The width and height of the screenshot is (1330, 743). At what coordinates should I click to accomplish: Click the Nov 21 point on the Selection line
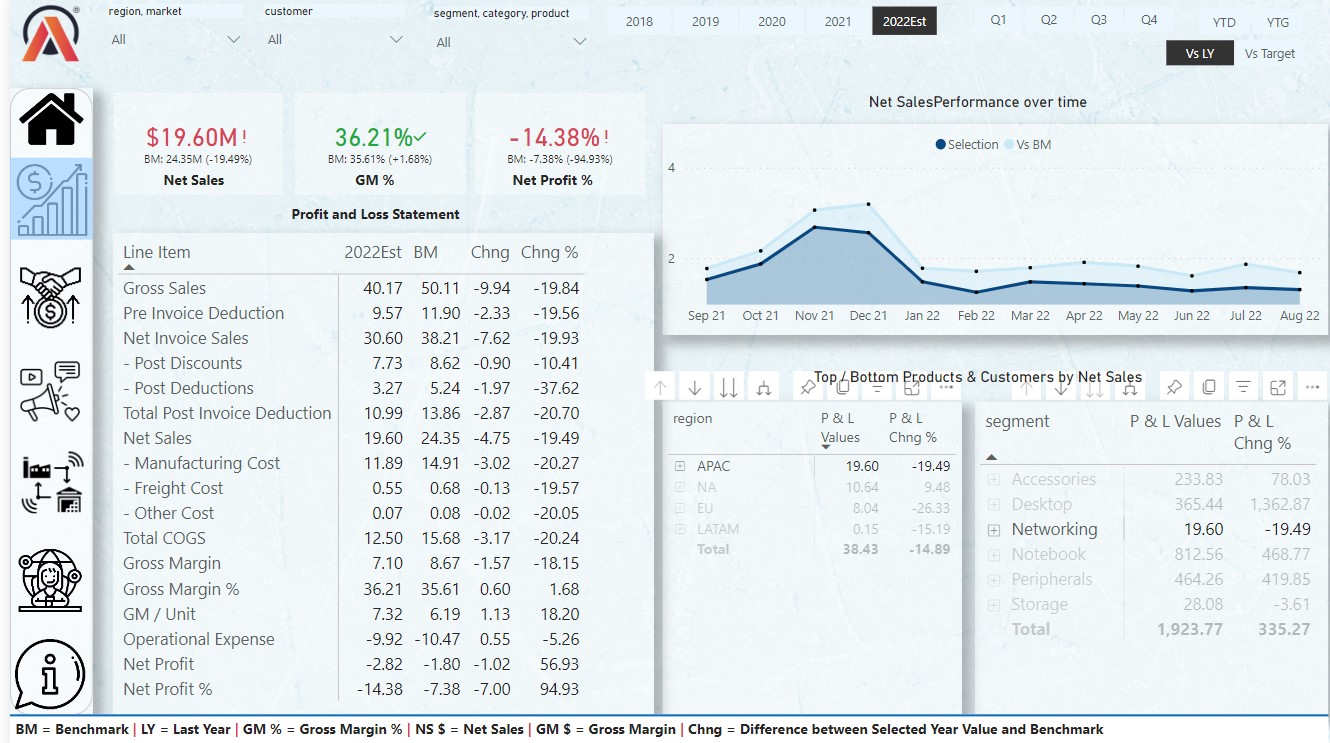815,227
